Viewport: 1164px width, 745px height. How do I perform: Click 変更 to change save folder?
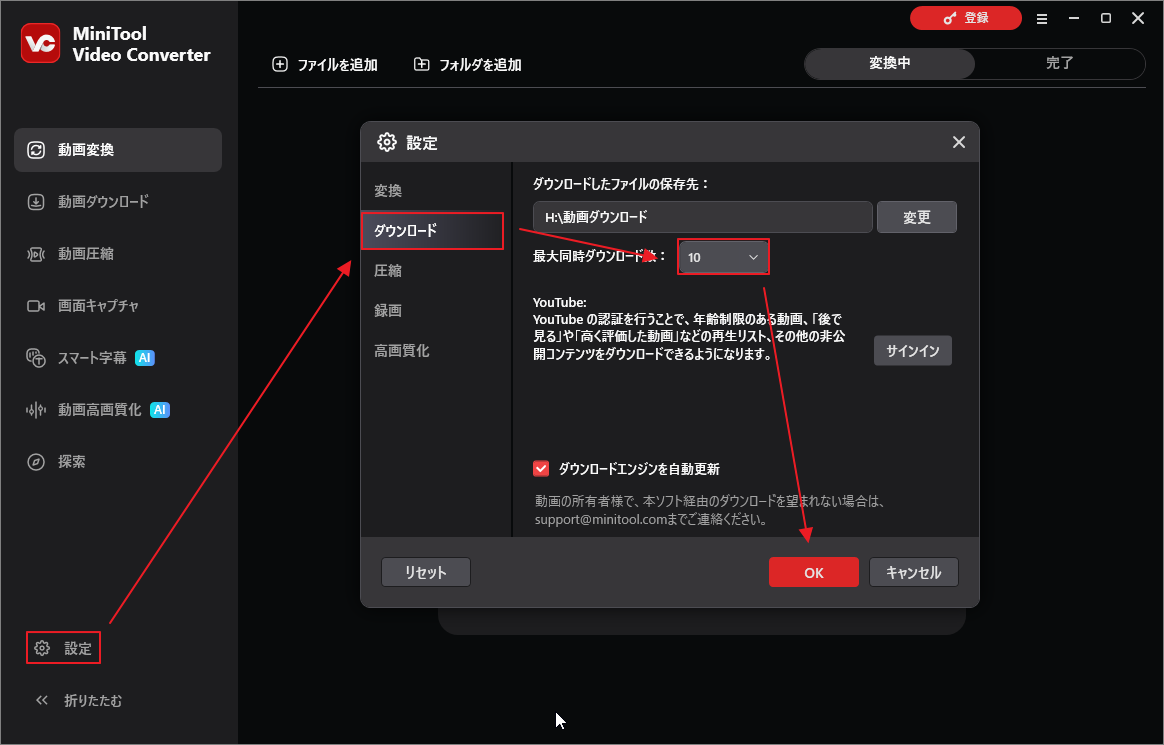click(917, 217)
